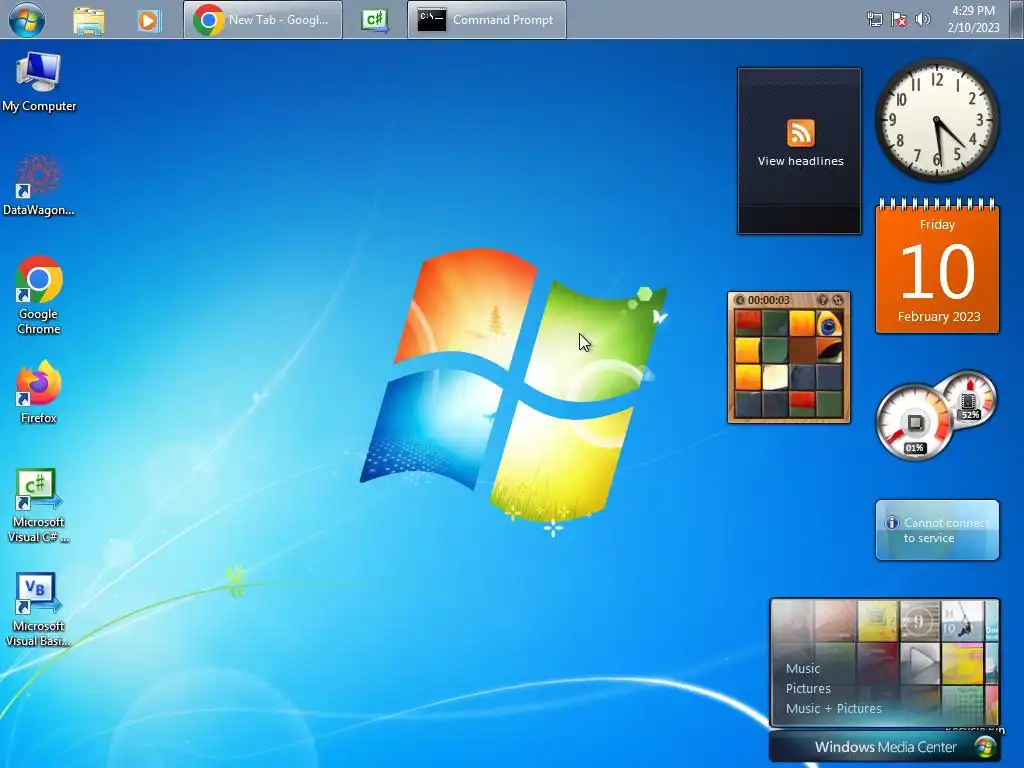Image resolution: width=1024 pixels, height=768 pixels.
Task: Click View headlines in the feed gadget
Action: coord(801,161)
